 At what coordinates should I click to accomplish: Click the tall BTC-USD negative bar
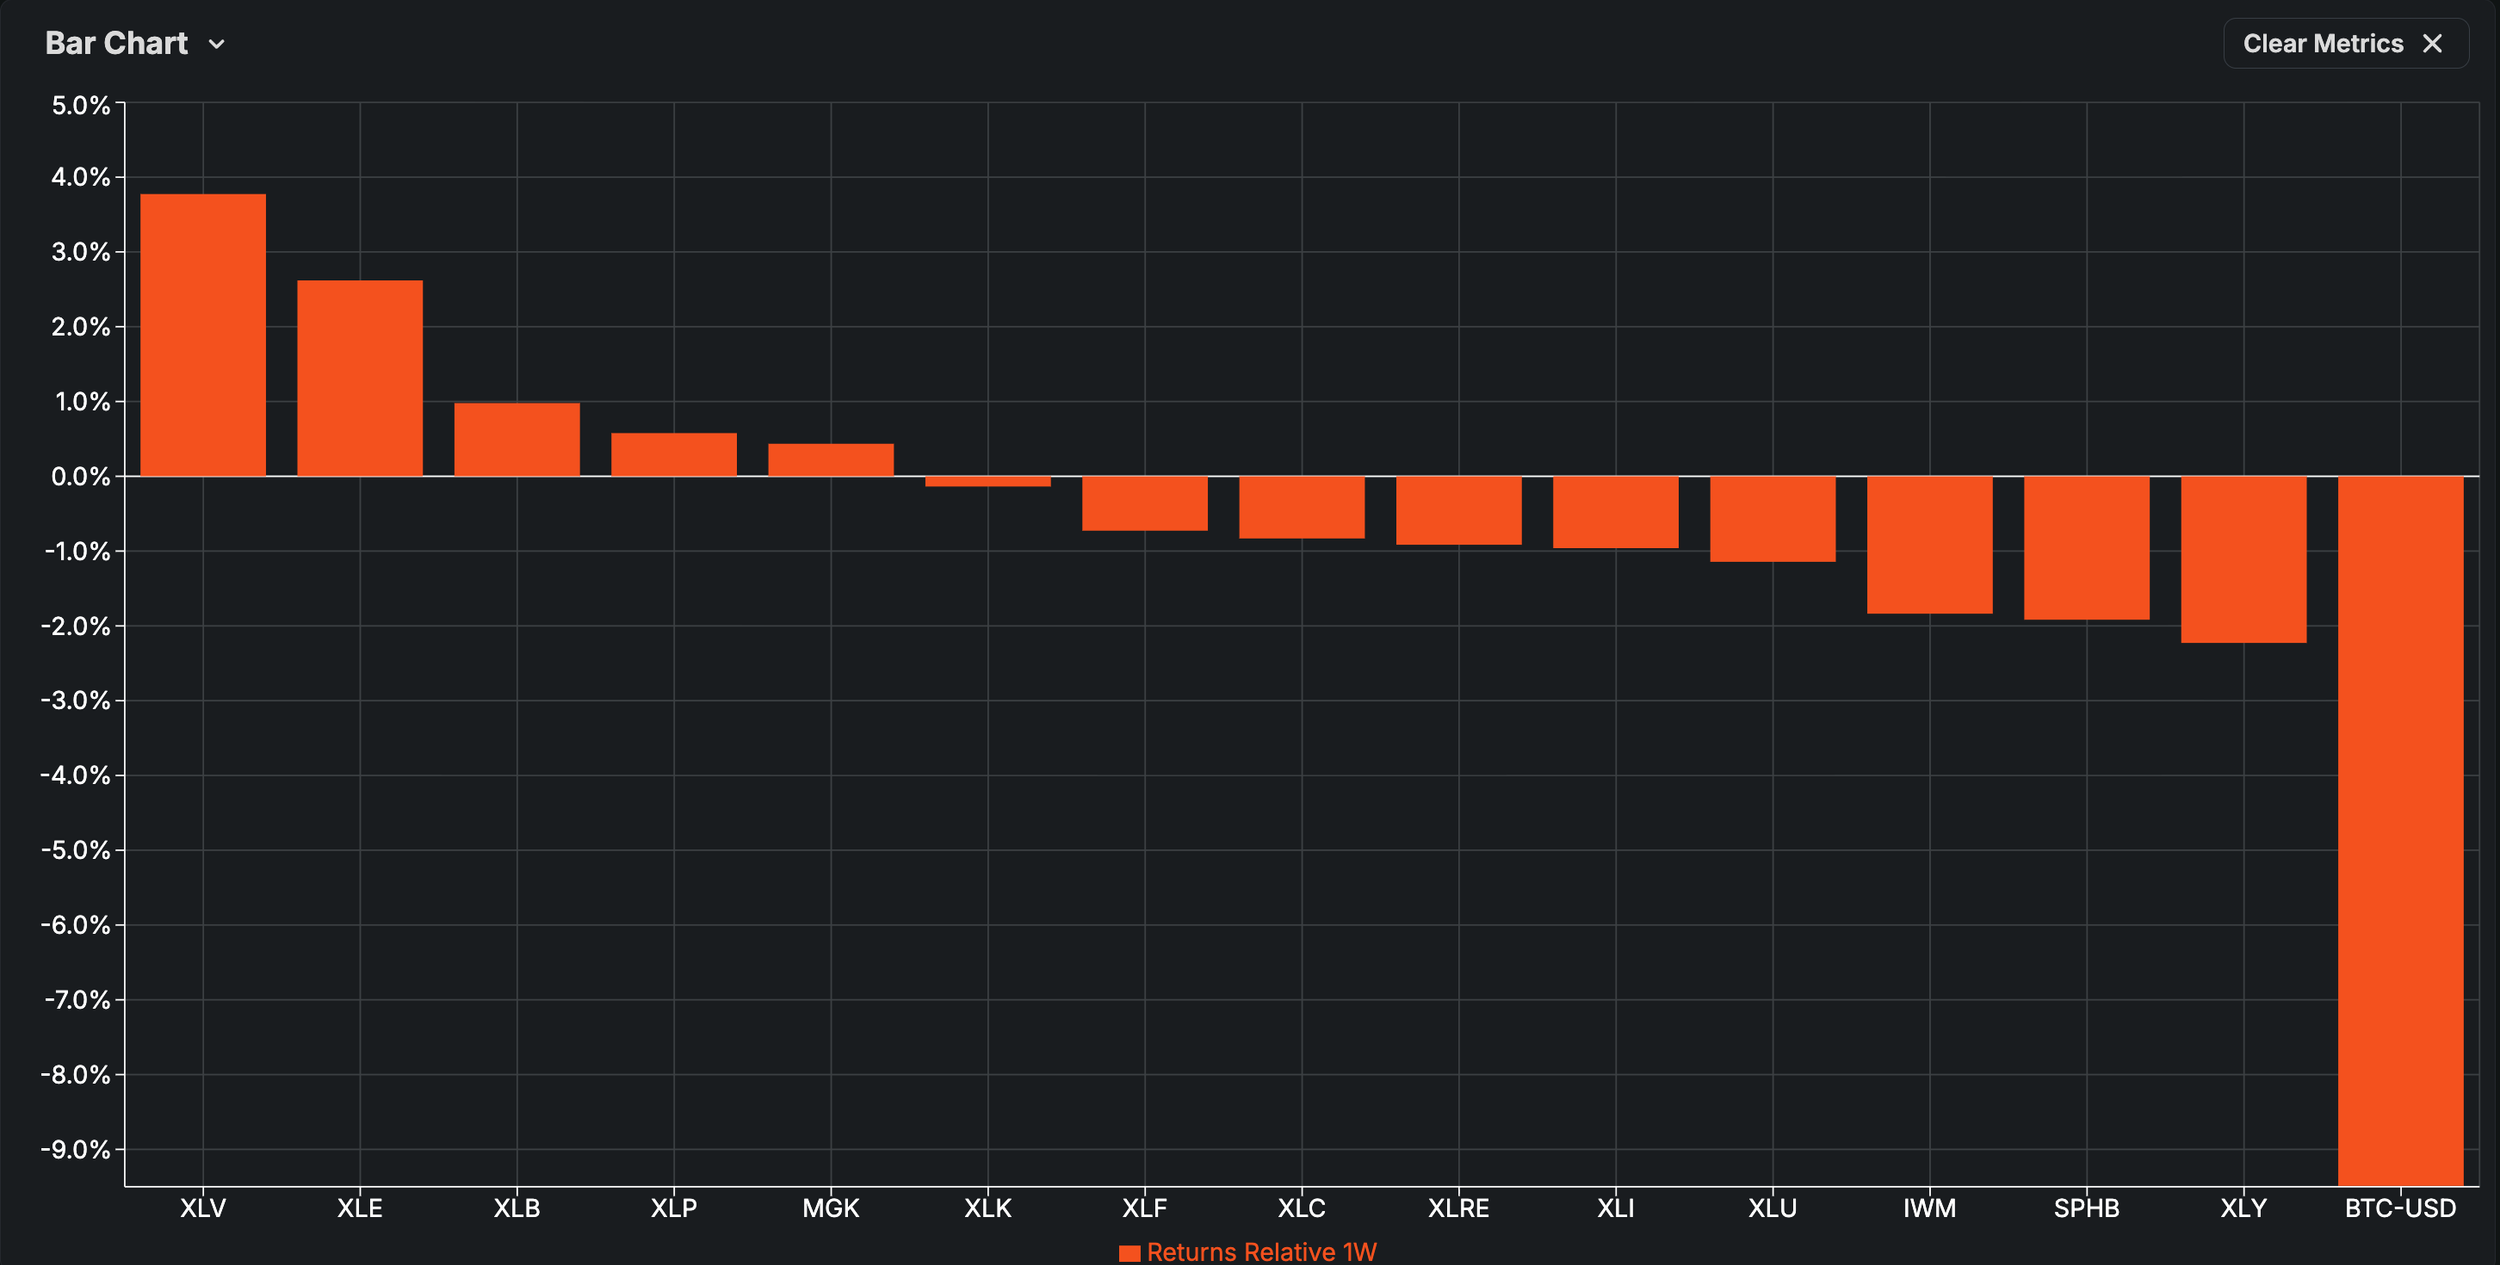pyautogui.click(x=2401, y=830)
